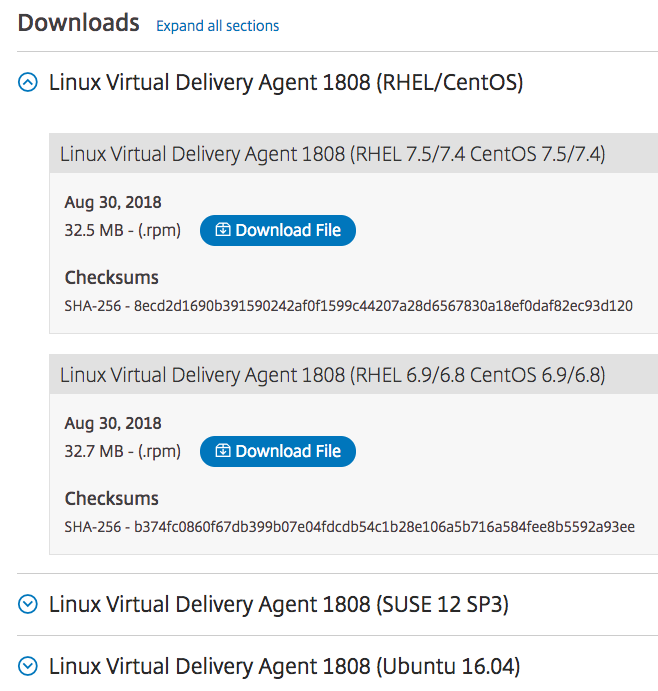Expand the Ubuntu 16.04 section chevron

click(x=28, y=666)
